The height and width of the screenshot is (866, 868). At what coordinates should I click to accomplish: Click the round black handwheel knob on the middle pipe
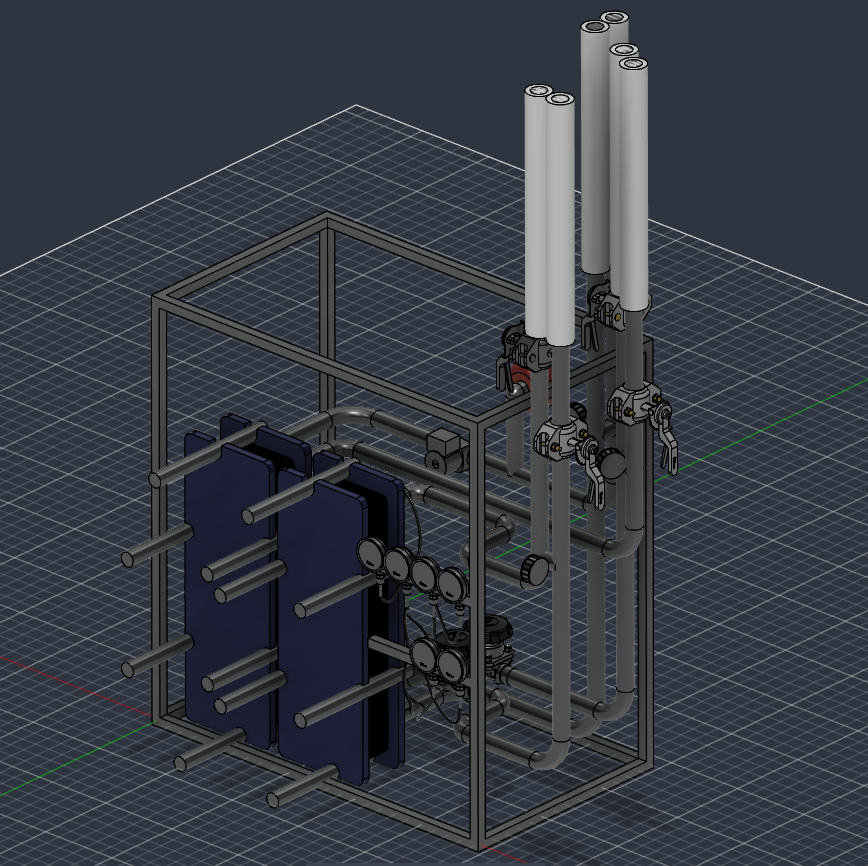coord(535,571)
